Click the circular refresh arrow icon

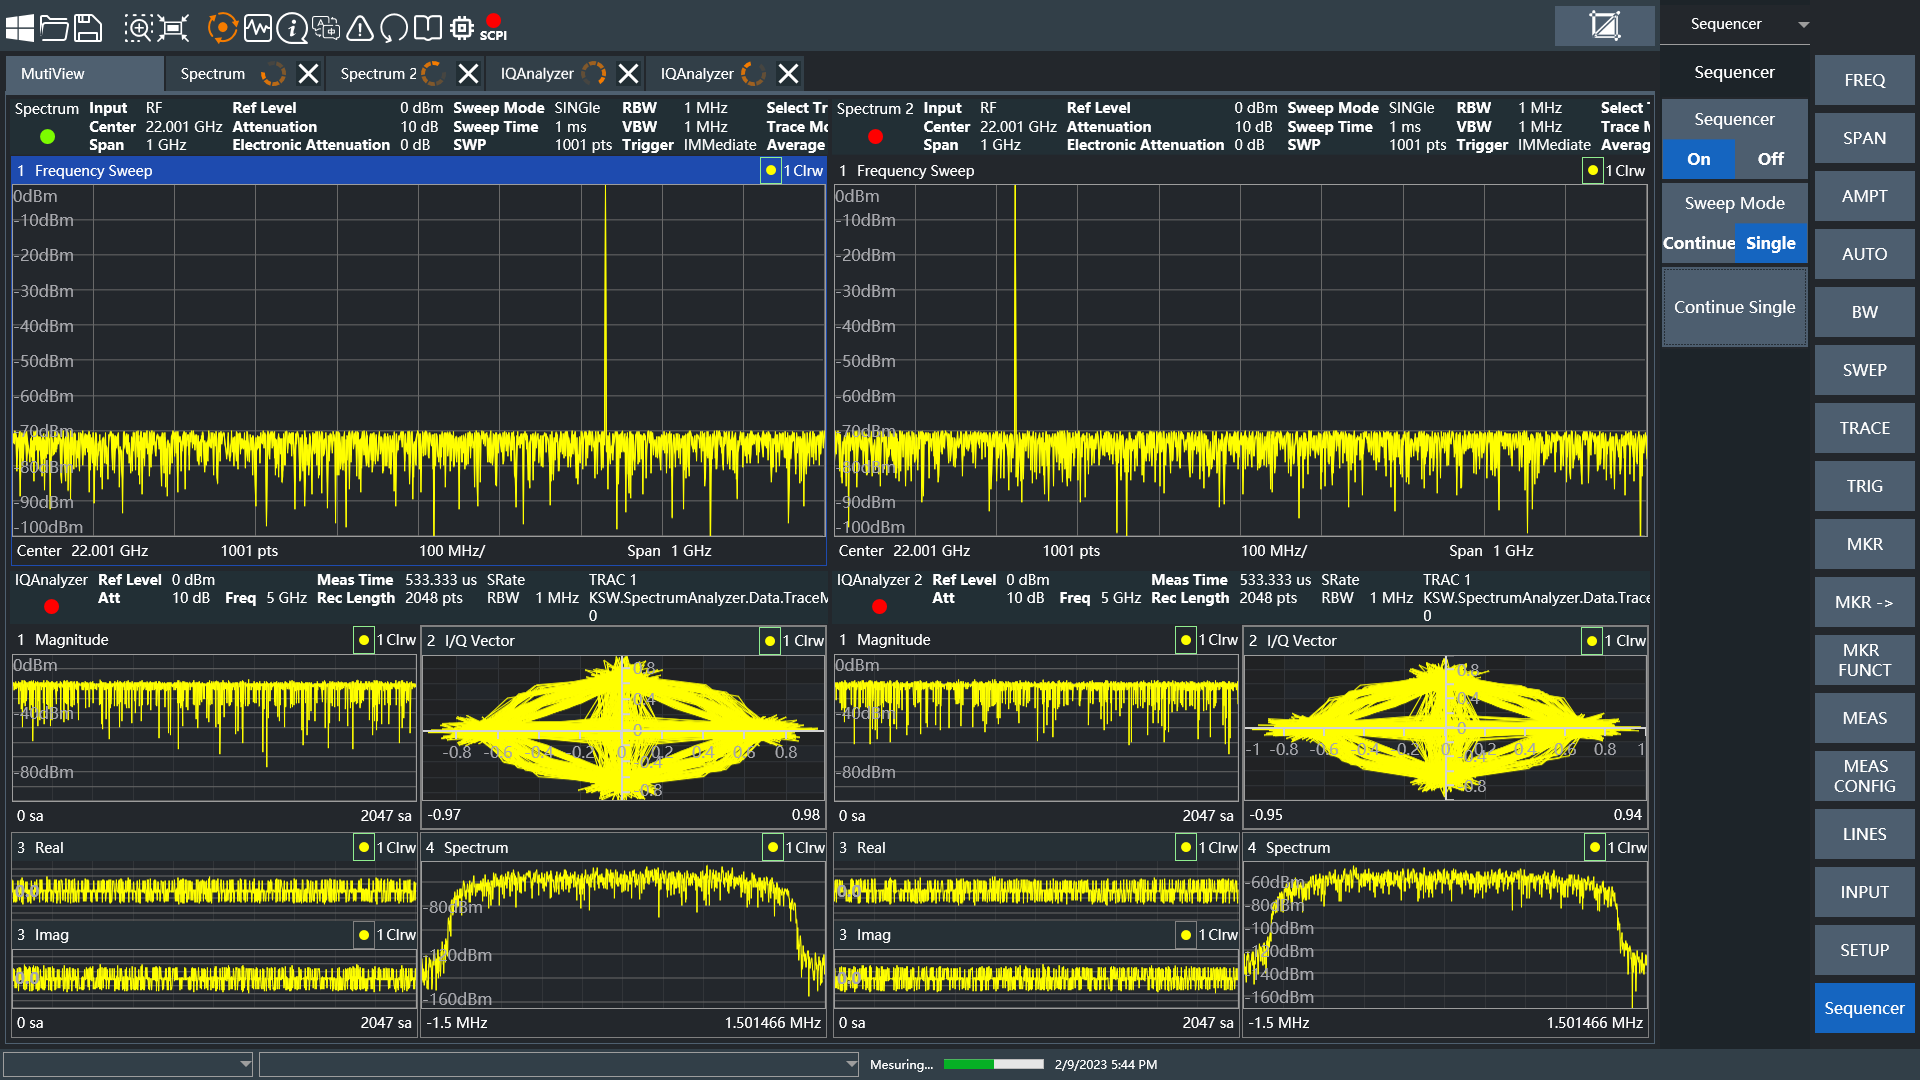393,27
